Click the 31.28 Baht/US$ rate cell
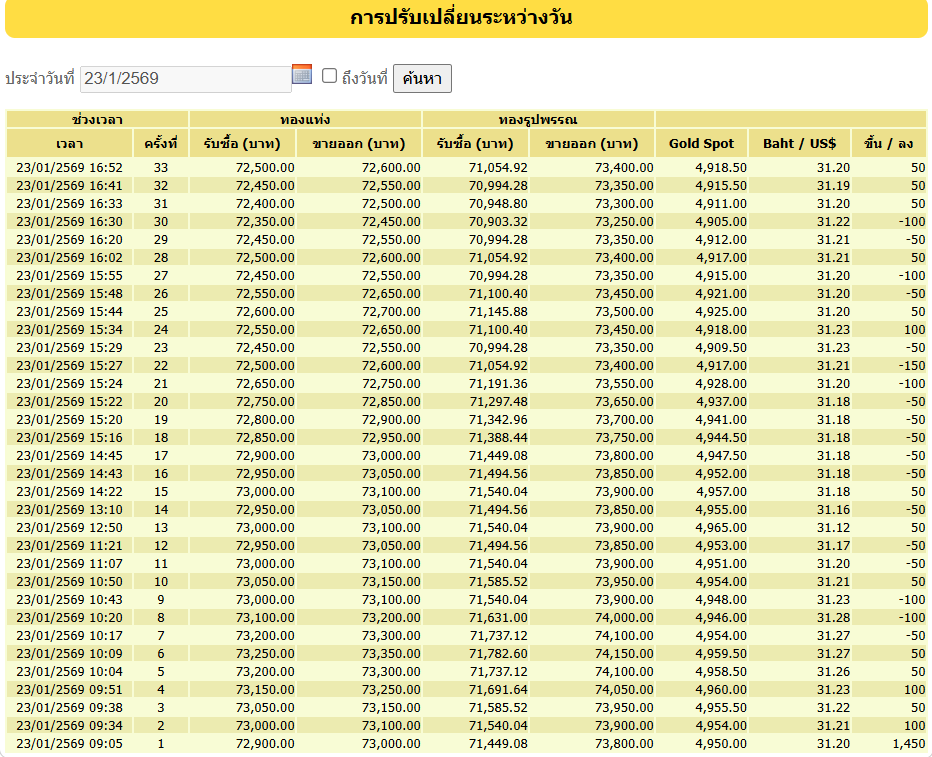 click(x=799, y=617)
